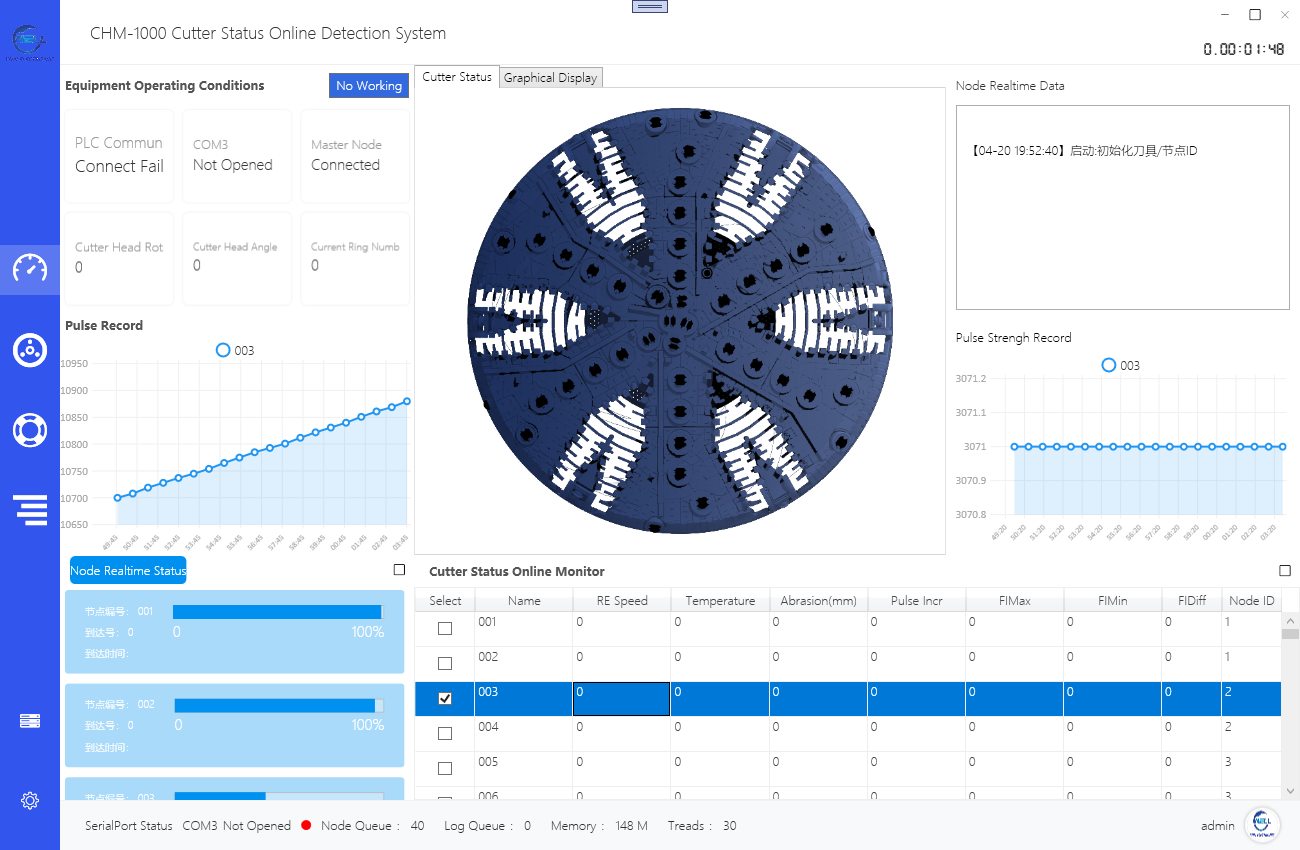Click the cutter head 3D model

679,322
